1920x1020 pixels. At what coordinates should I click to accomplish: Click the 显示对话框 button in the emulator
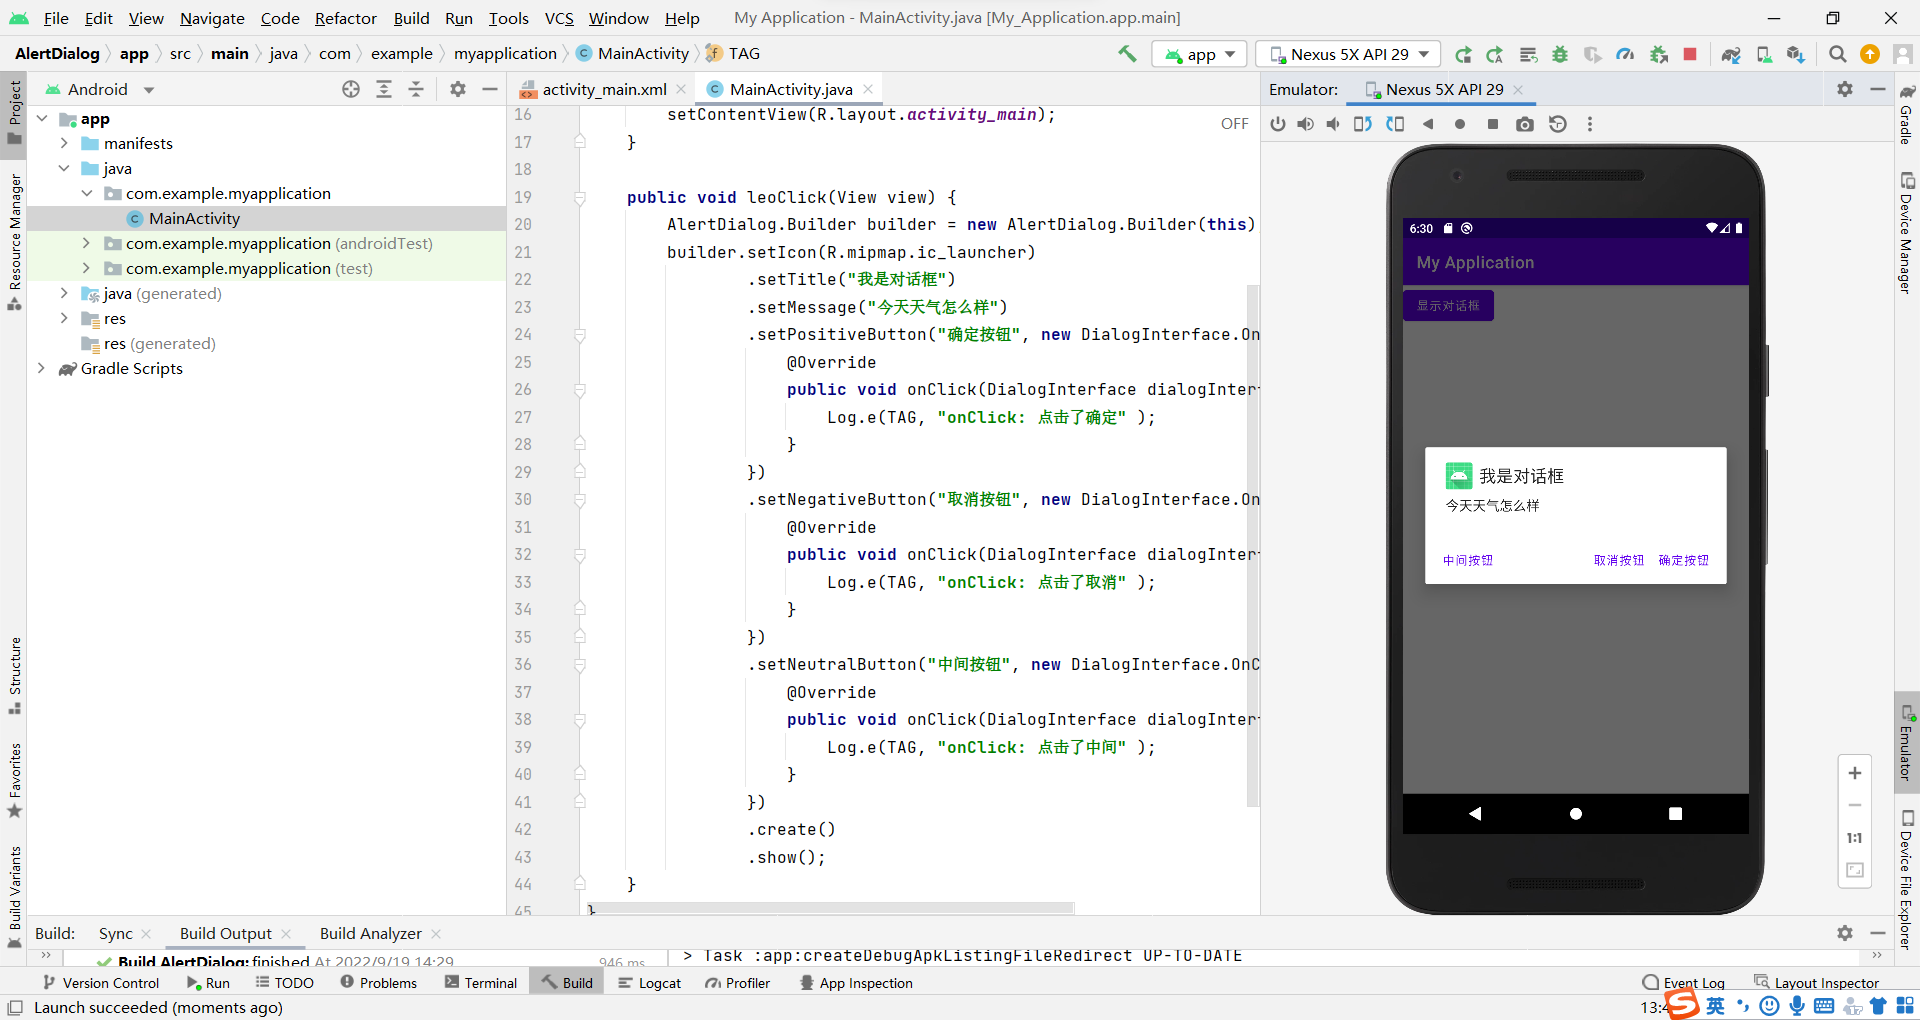point(1447,305)
